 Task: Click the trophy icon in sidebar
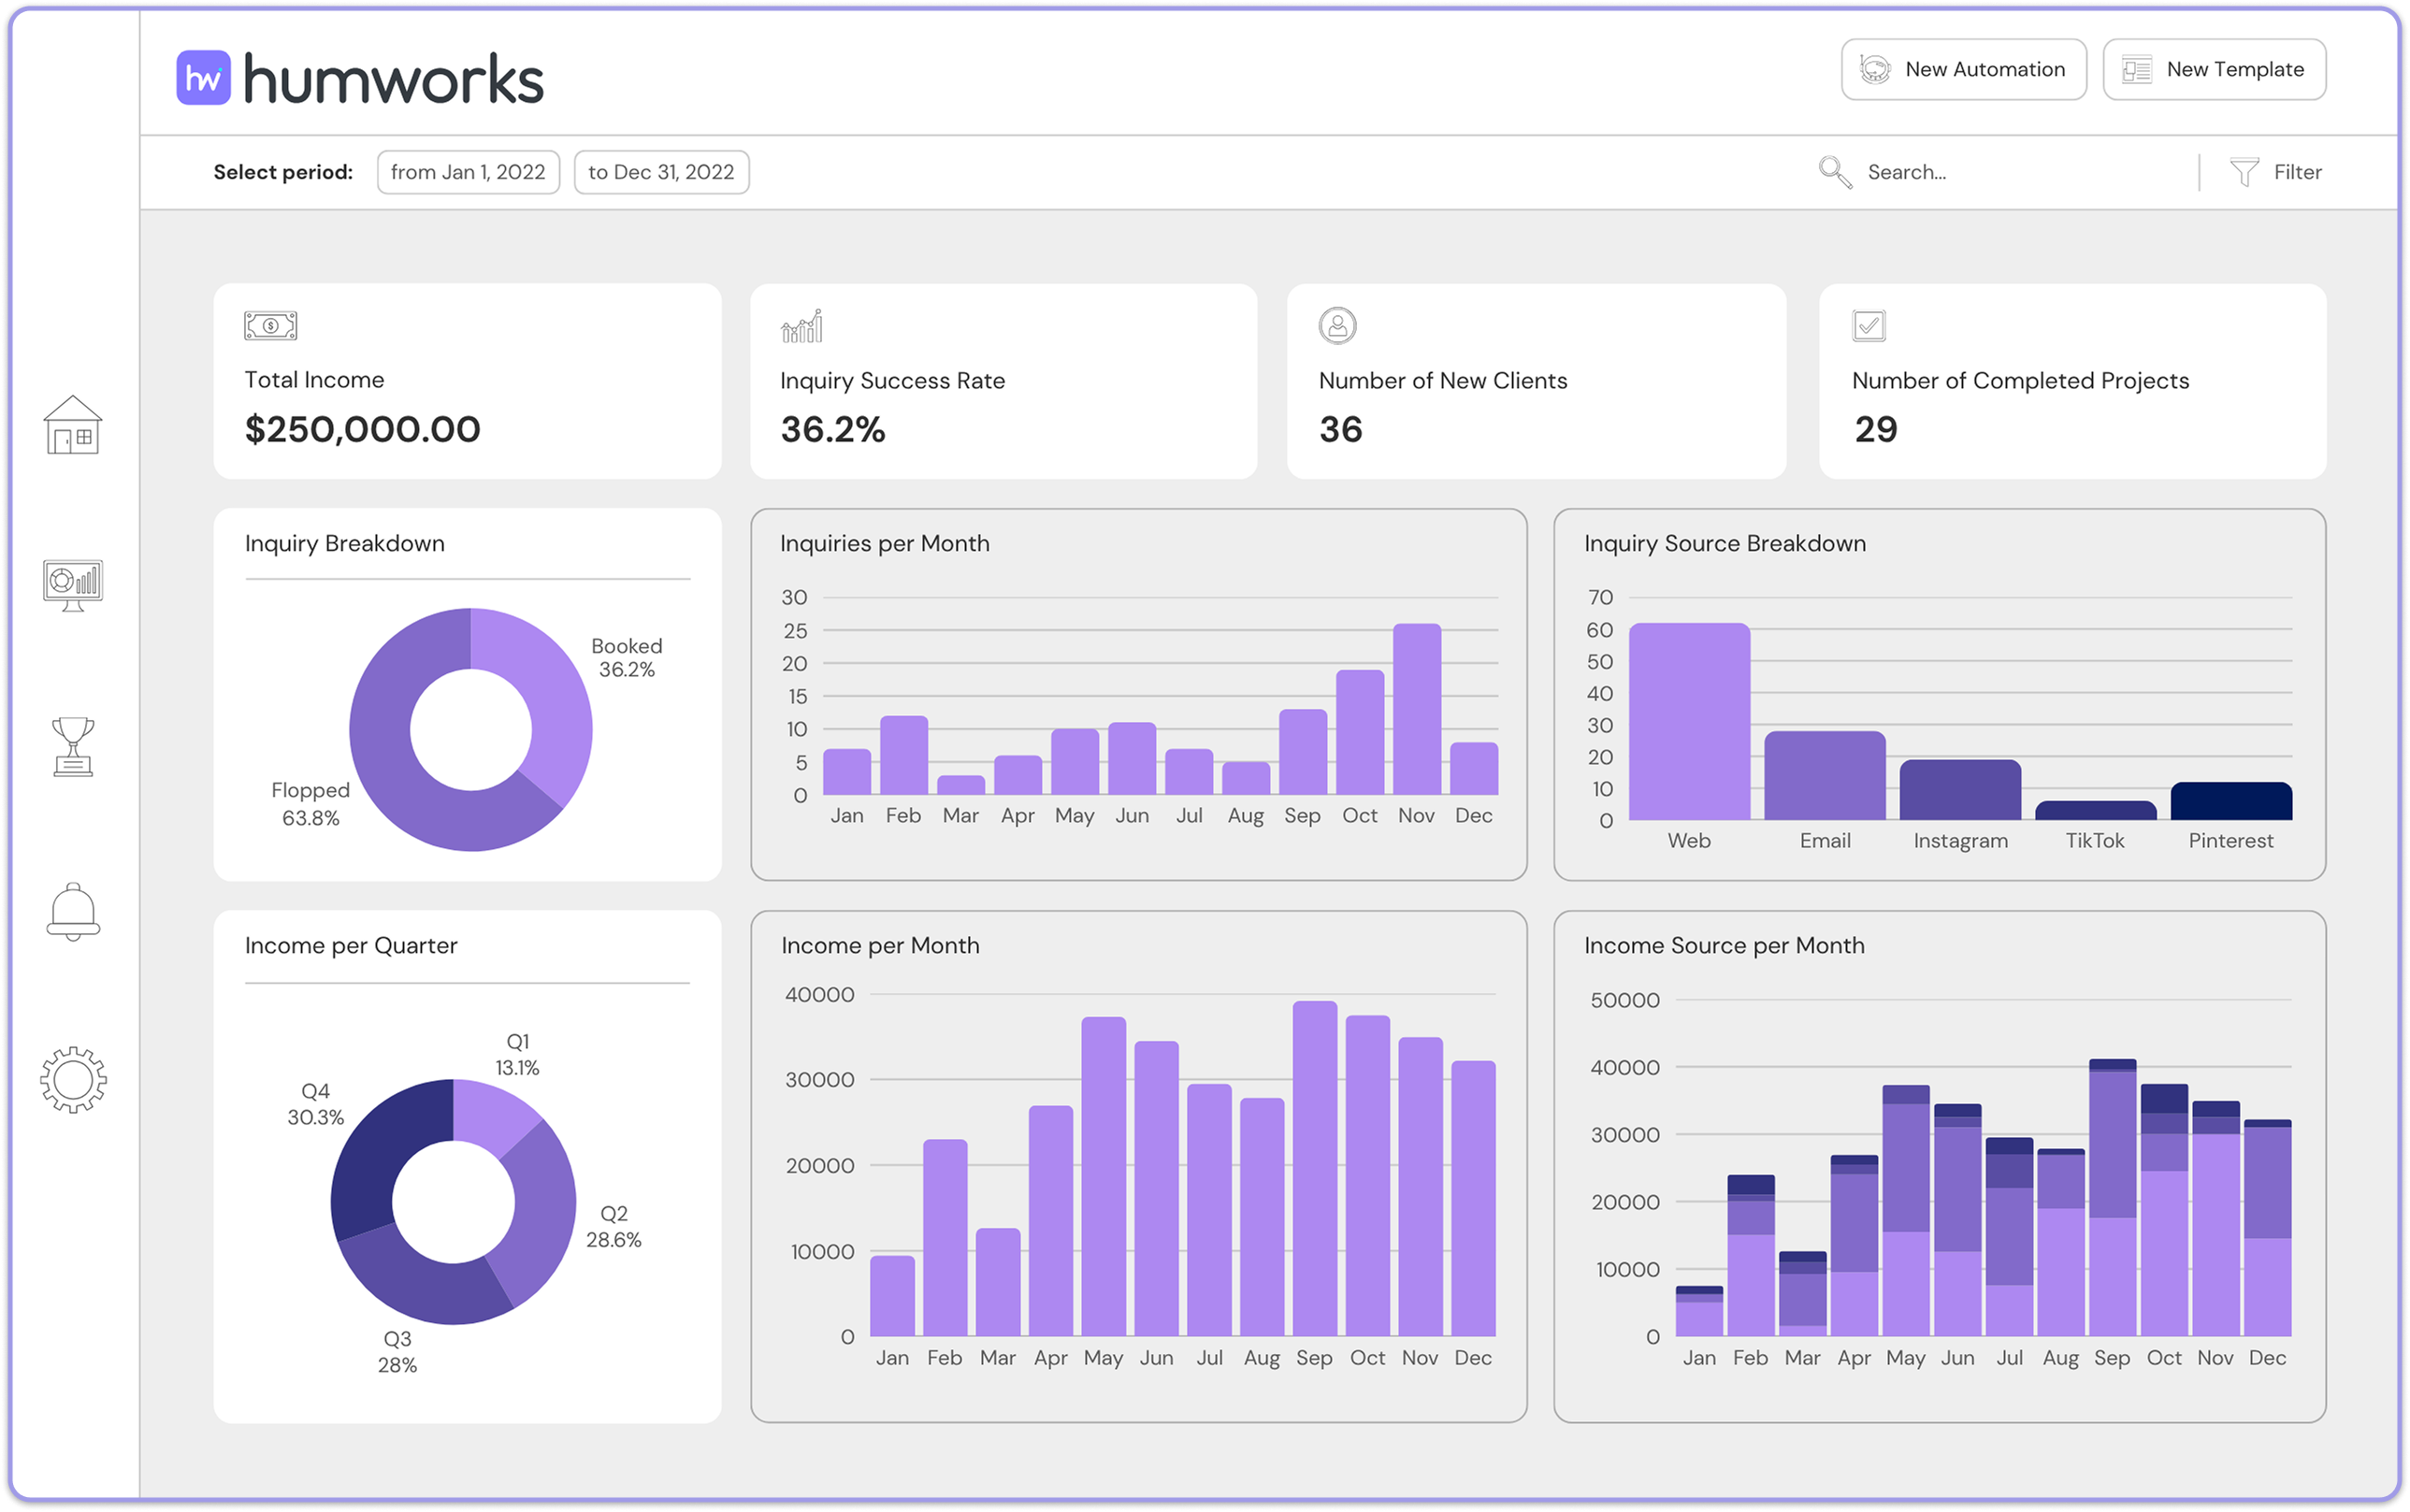pyautogui.click(x=73, y=746)
